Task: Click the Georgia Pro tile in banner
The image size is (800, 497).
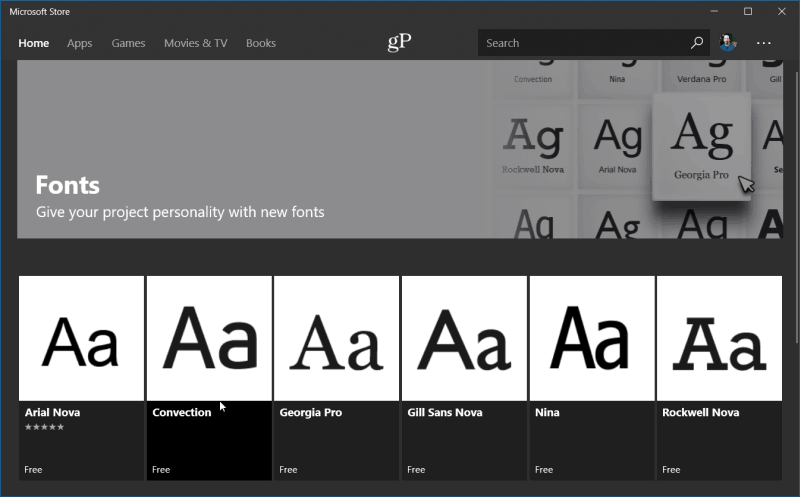Action: point(702,146)
